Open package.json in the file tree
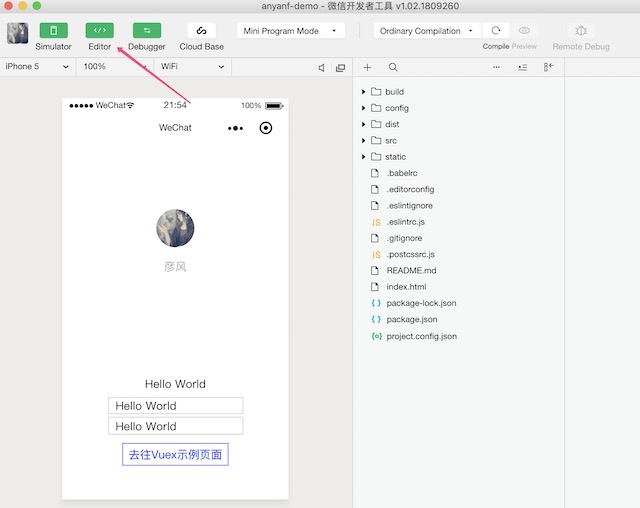Viewport: 640px width, 508px height. point(414,320)
